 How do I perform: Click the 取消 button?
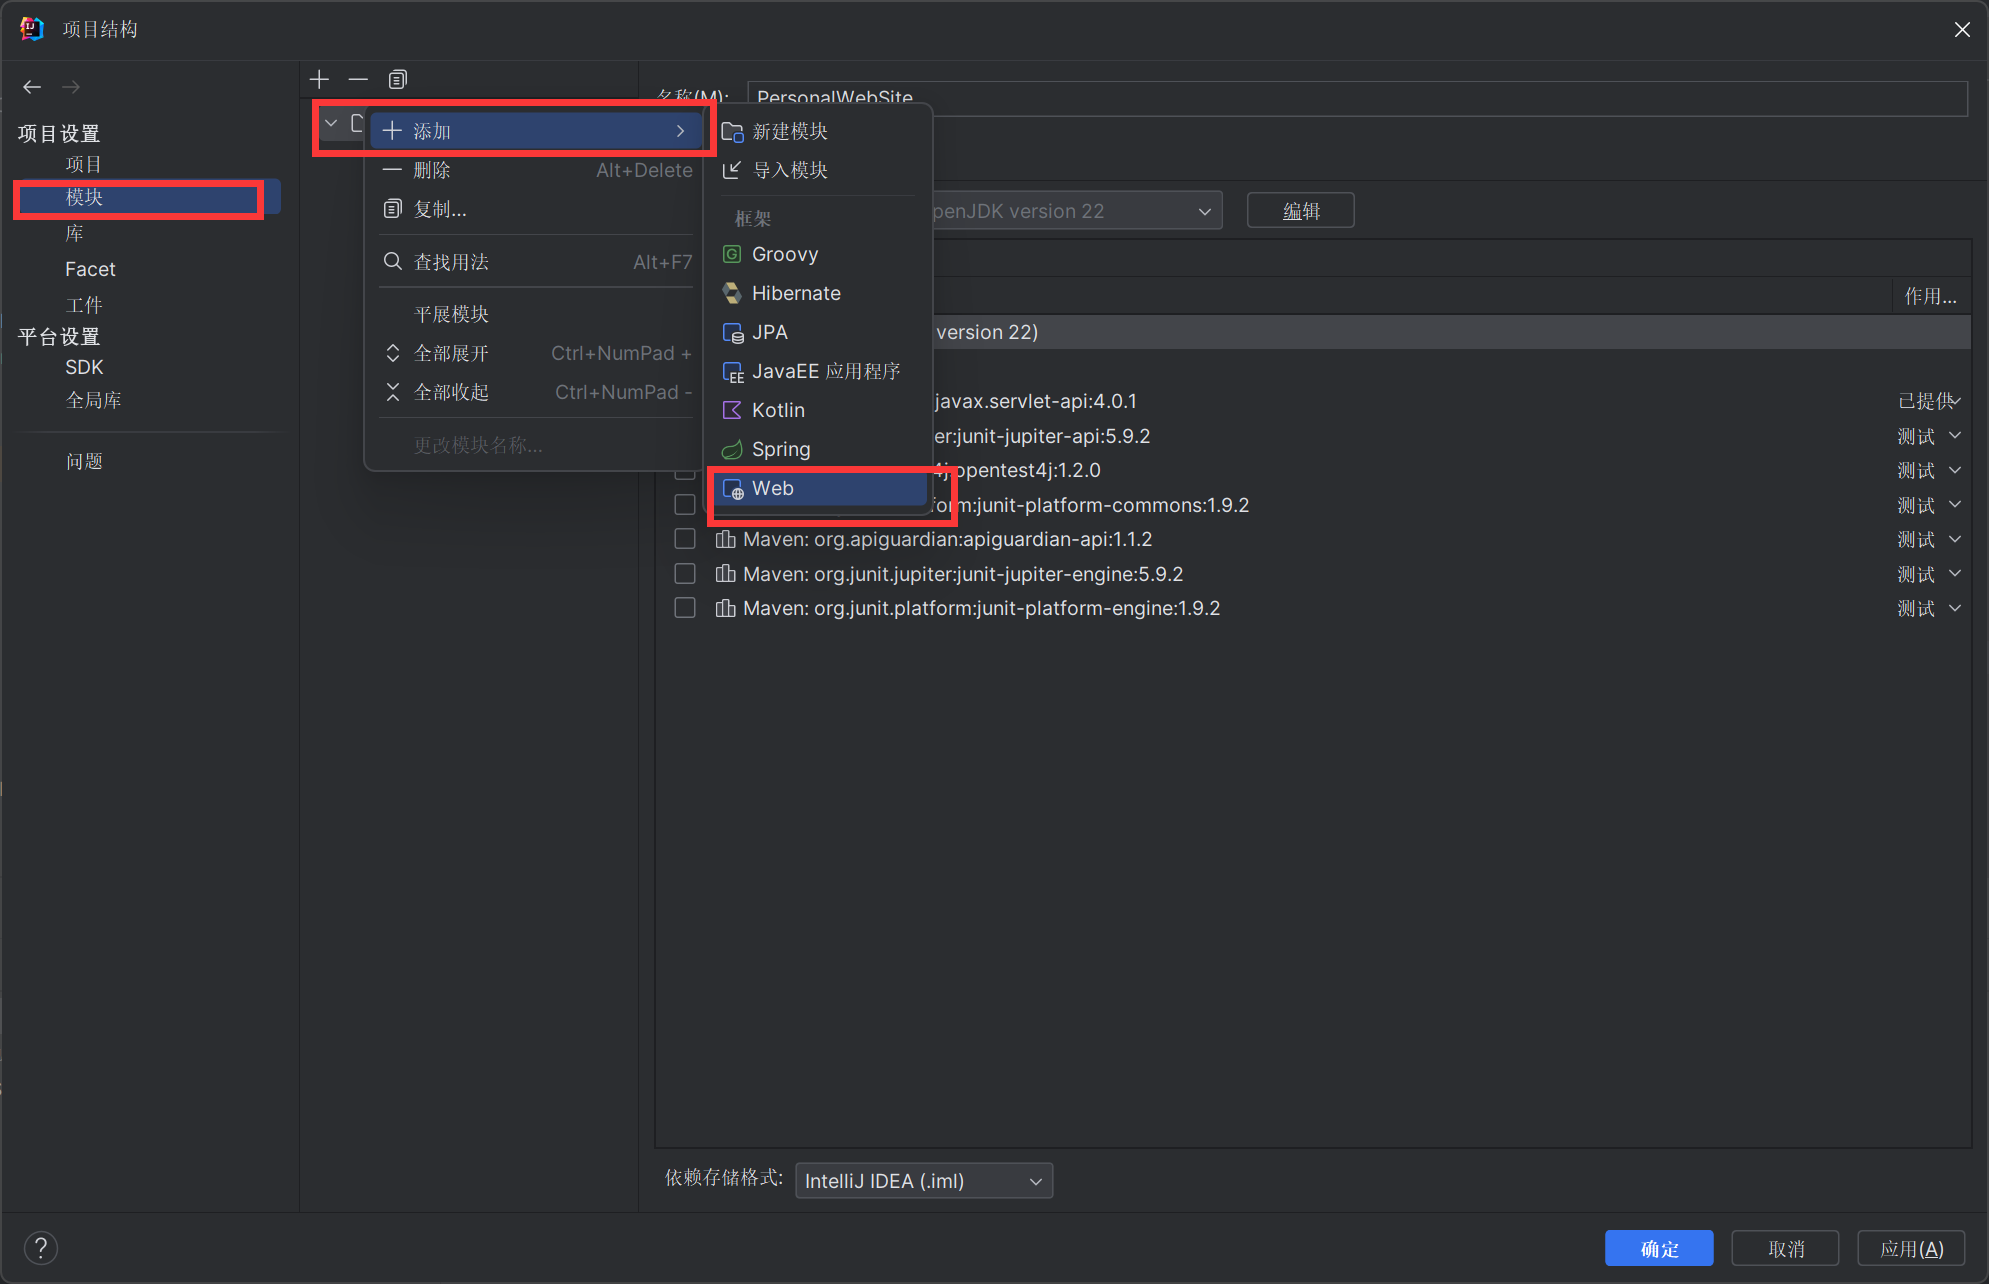(x=1785, y=1248)
